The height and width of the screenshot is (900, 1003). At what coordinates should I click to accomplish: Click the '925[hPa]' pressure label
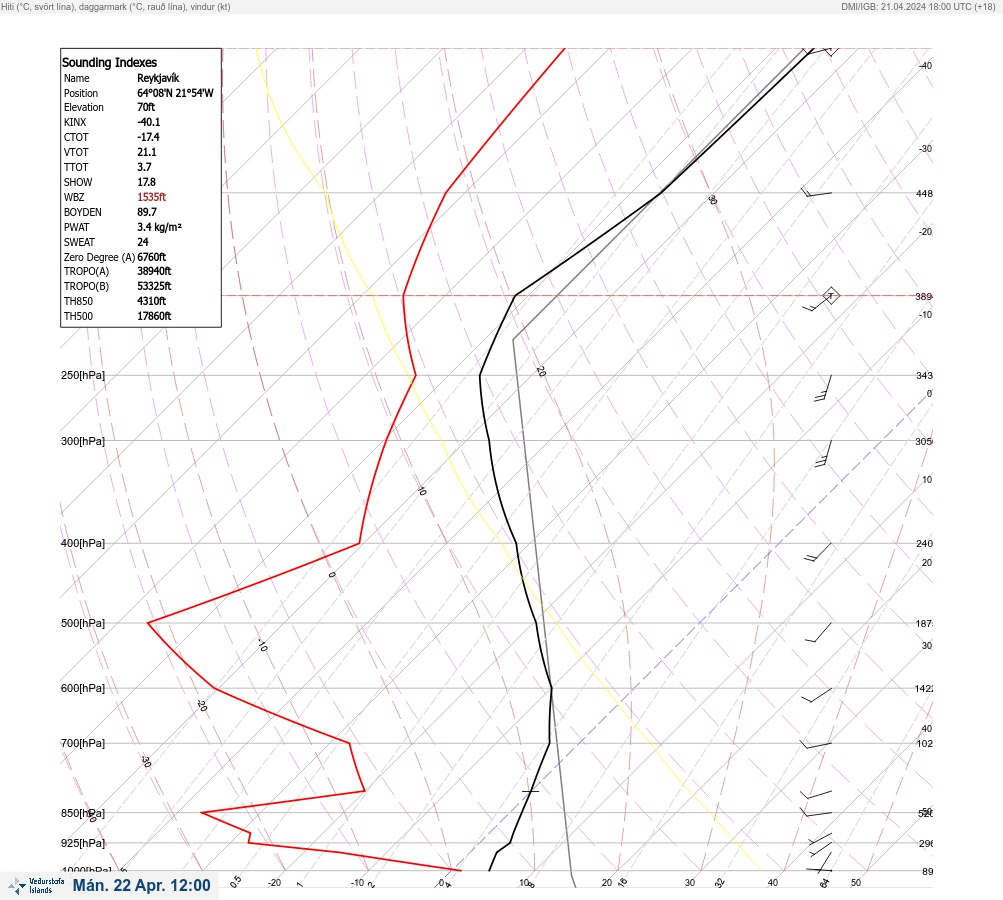click(x=83, y=843)
